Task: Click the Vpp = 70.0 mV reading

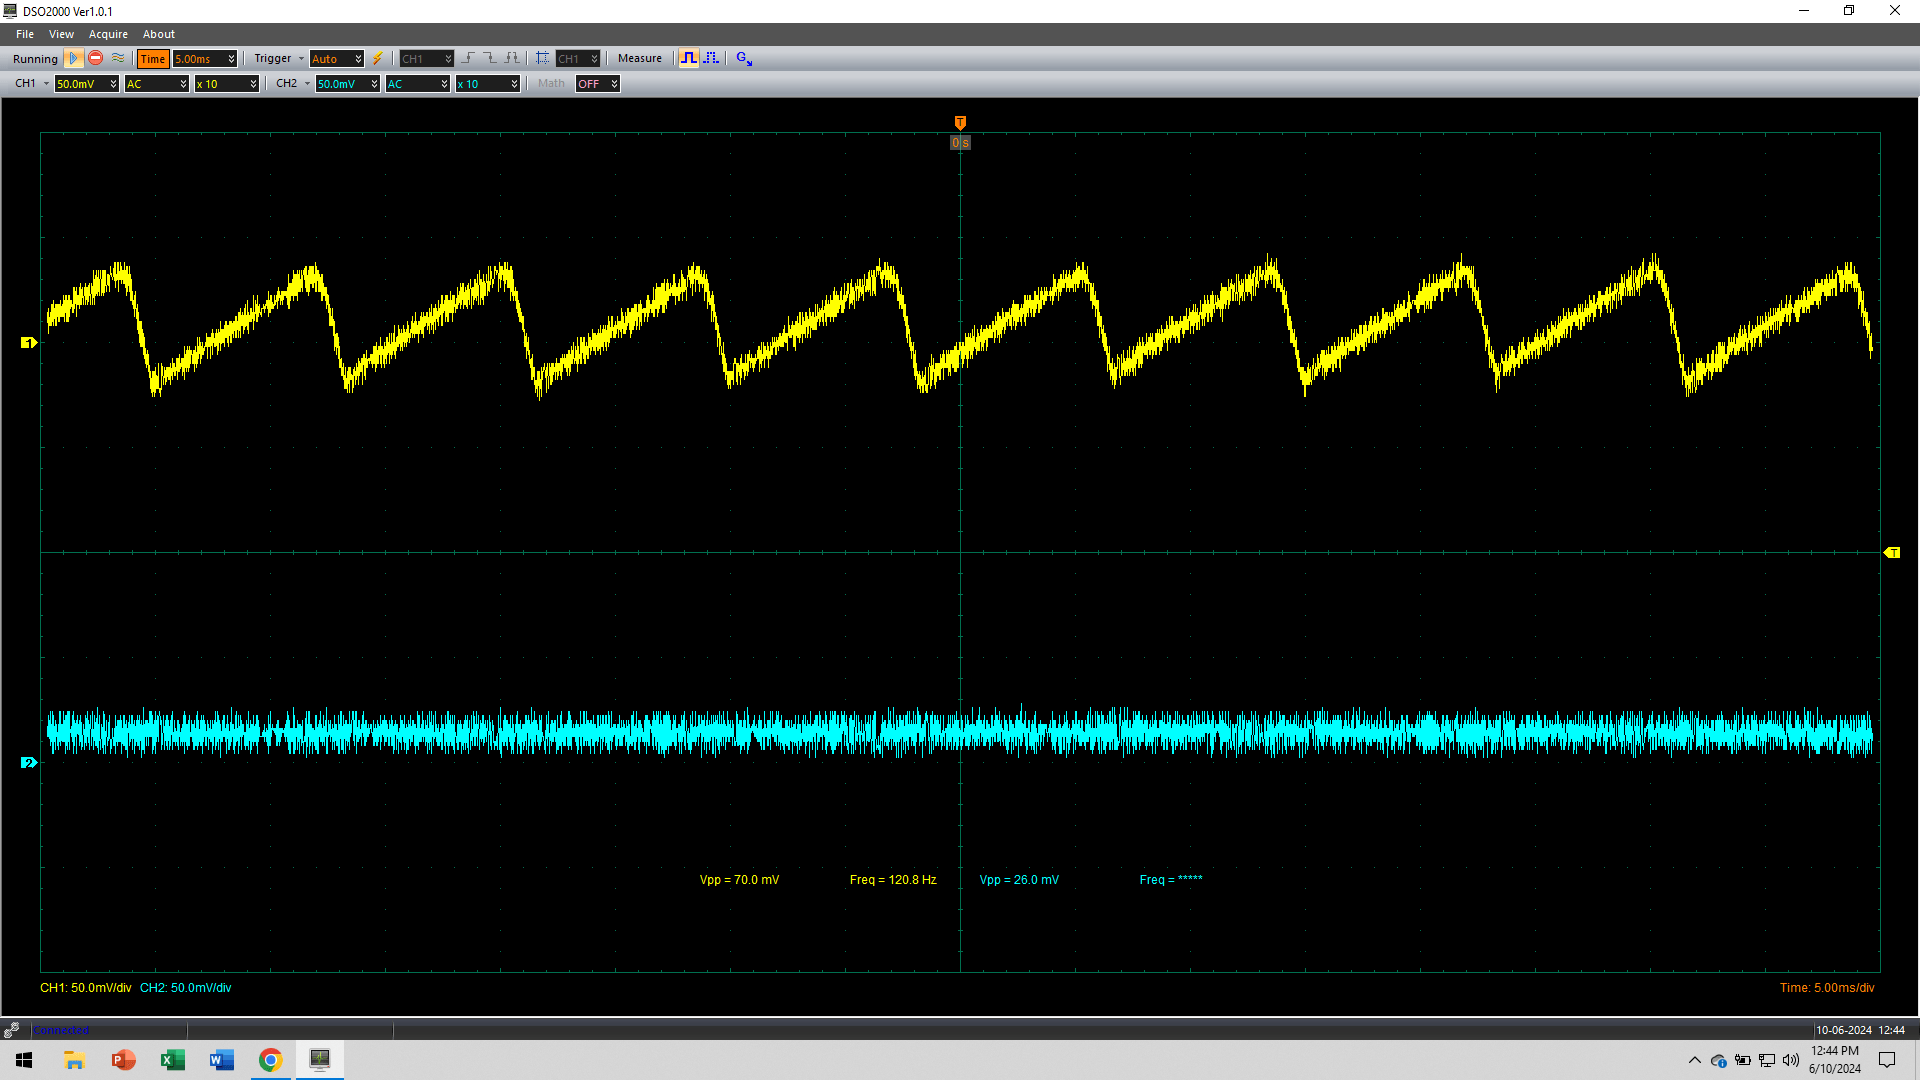Action: coord(739,880)
